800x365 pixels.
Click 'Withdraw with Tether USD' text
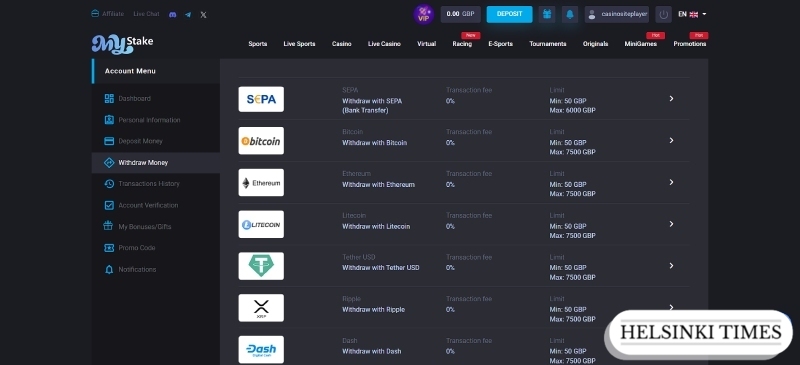click(381, 268)
